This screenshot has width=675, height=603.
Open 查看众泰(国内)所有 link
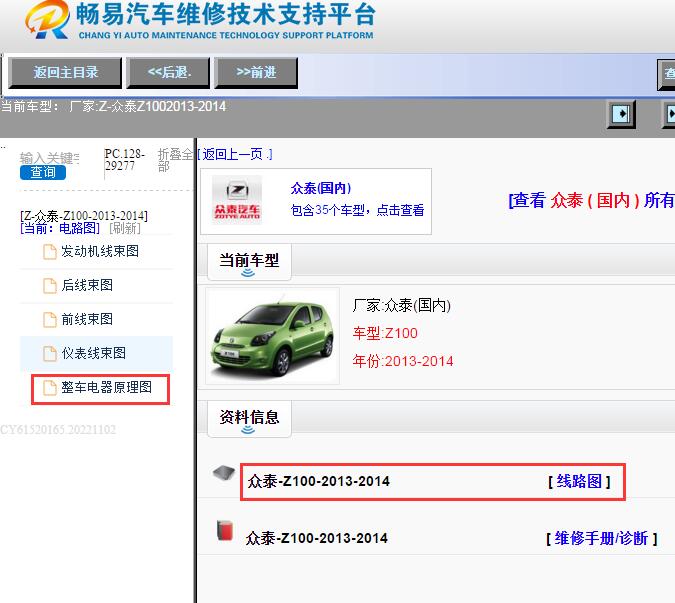(591, 201)
